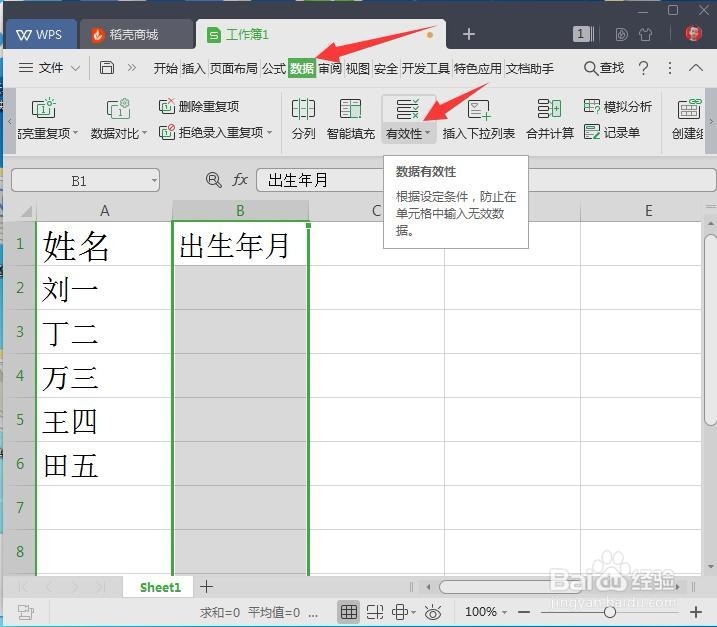This screenshot has height=627, width=717.
Task: Click the highlight duplicates icon
Action: tap(44, 108)
